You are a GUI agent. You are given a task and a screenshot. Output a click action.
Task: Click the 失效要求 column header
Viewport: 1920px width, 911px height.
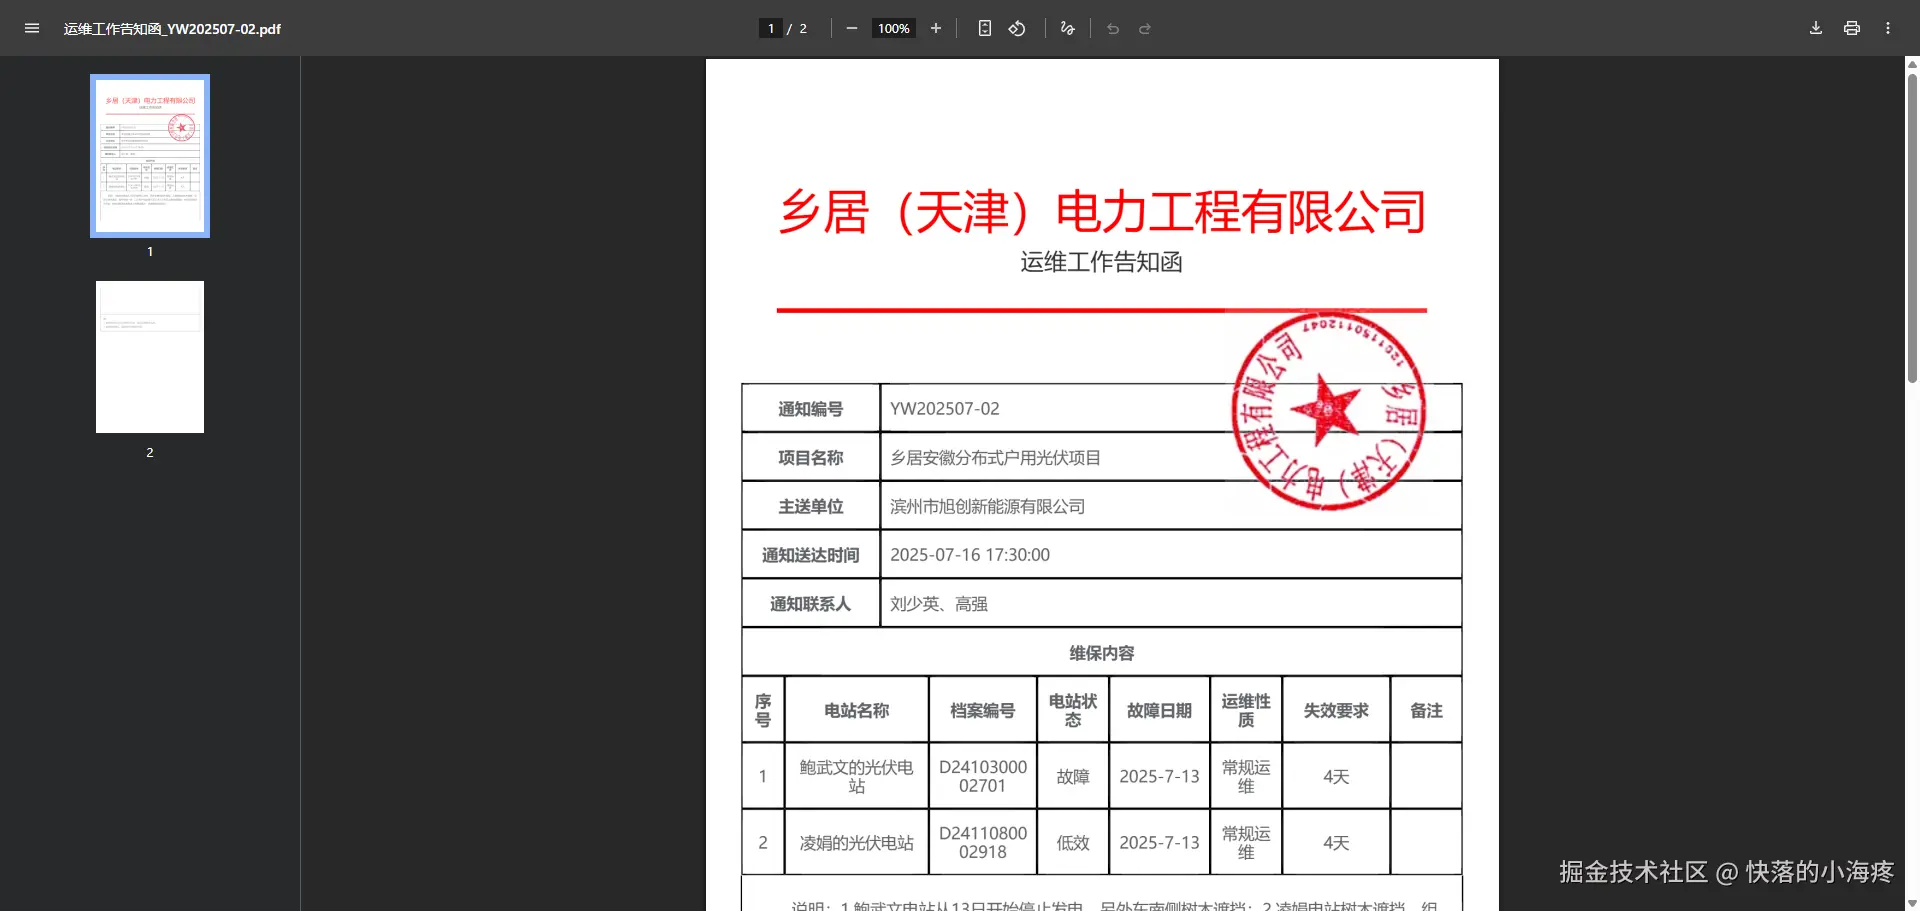point(1336,710)
